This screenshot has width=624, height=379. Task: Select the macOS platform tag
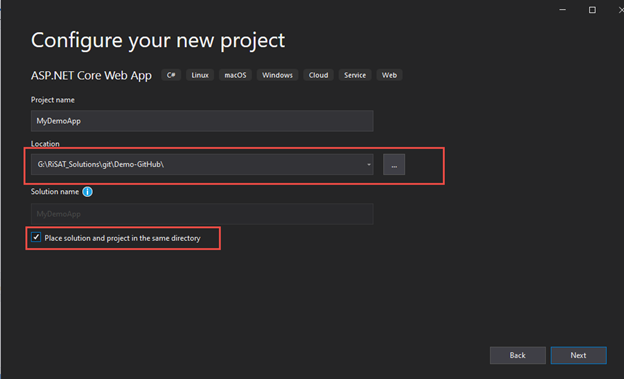[x=235, y=75]
